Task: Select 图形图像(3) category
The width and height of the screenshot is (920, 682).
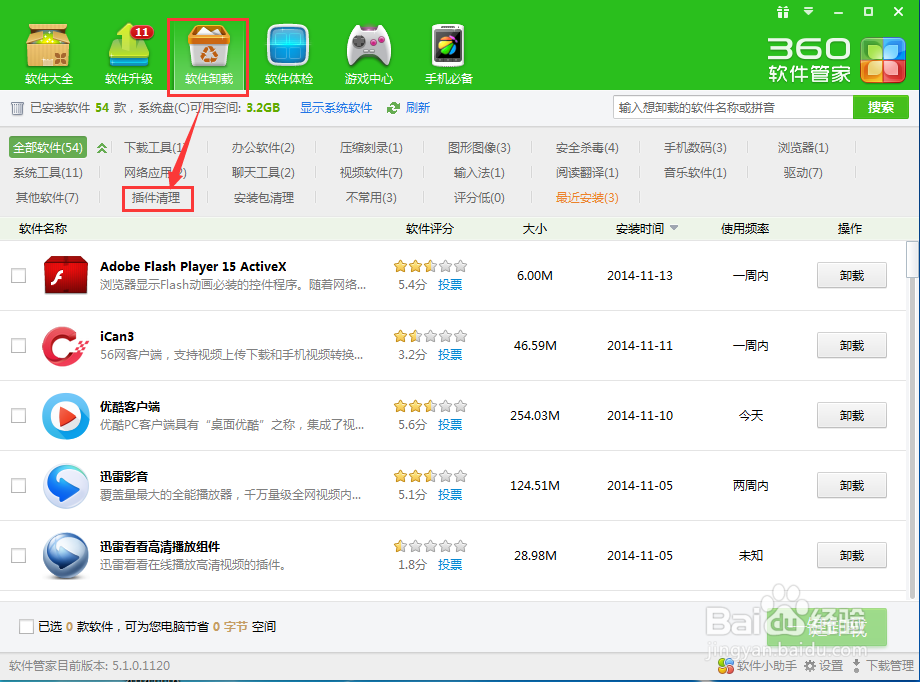Action: tap(479, 148)
